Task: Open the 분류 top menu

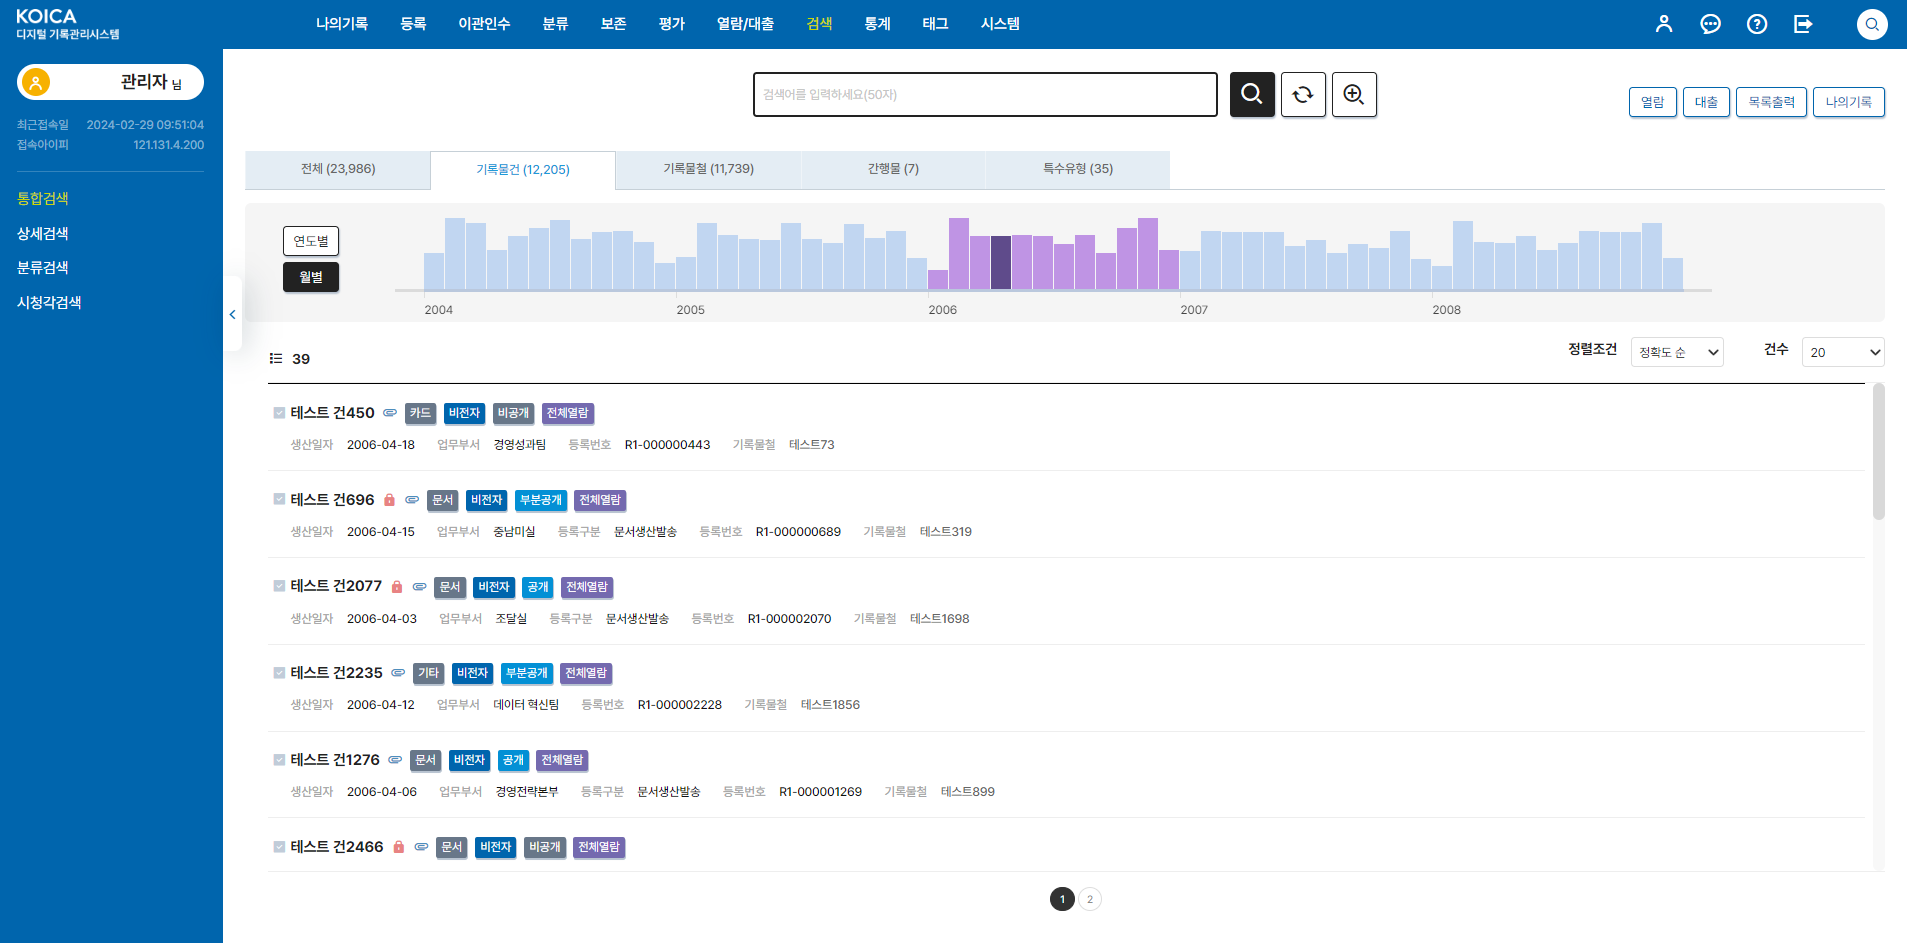Action: (x=555, y=24)
